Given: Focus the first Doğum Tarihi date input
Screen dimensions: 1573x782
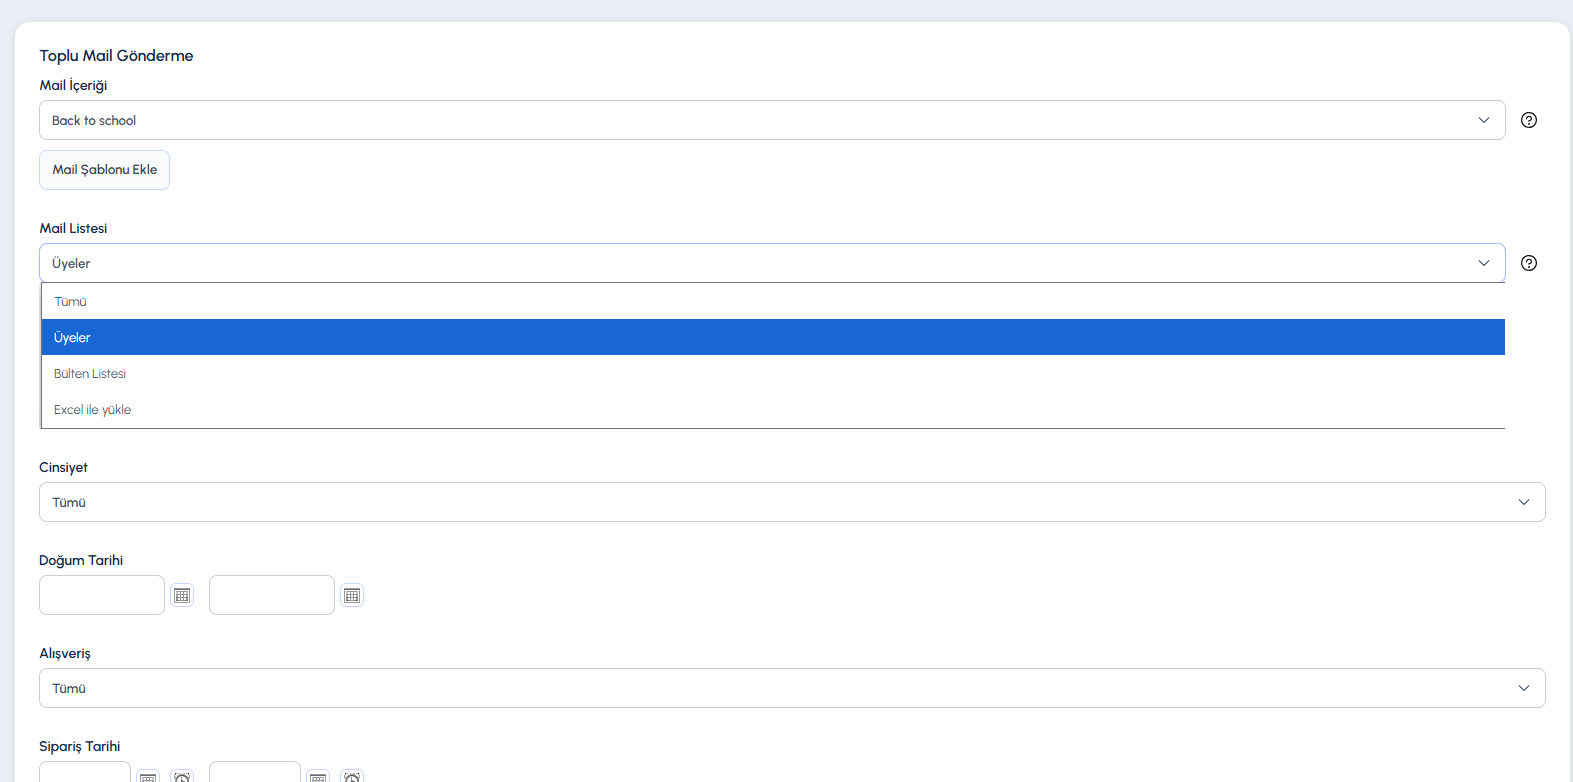Looking at the screenshot, I should pos(102,595).
